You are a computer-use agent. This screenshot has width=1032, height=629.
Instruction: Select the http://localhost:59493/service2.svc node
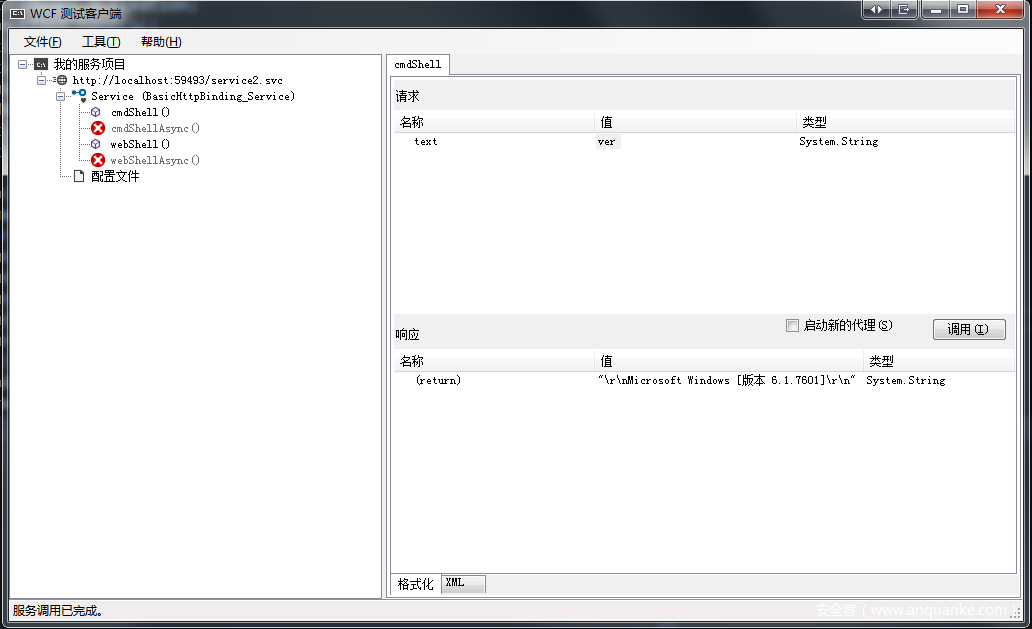tap(178, 80)
